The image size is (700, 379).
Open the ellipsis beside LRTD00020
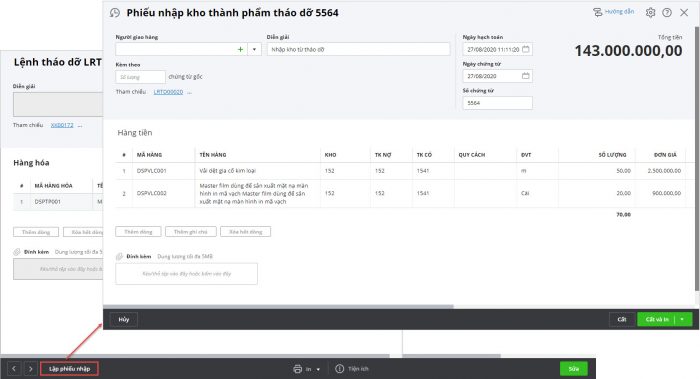coord(189,92)
